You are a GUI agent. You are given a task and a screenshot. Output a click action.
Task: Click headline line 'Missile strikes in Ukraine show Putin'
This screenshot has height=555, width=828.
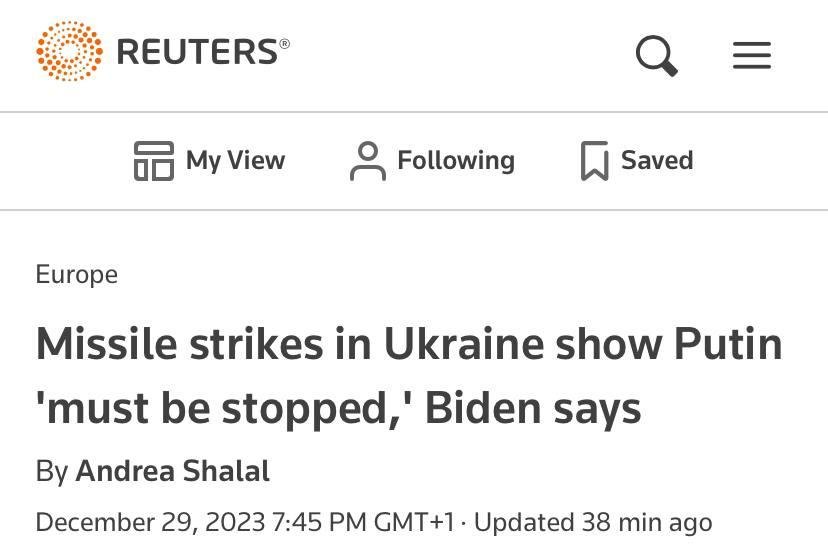pos(408,344)
